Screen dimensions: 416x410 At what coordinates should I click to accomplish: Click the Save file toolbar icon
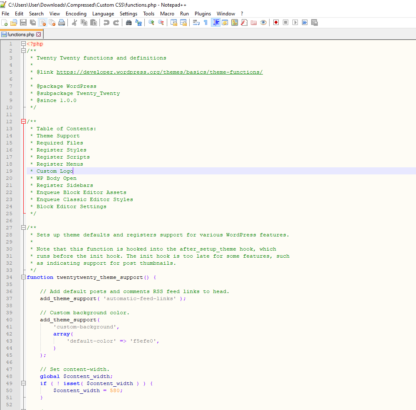pos(23,23)
